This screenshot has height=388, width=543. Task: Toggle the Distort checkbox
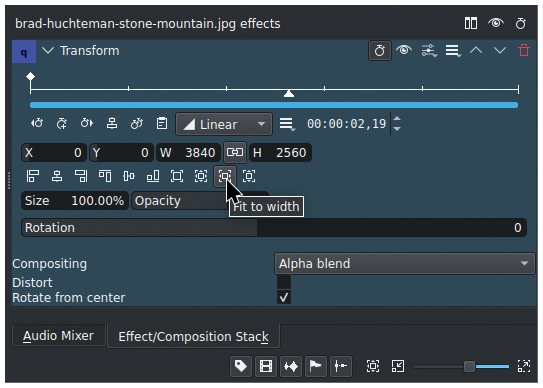[x=284, y=282]
